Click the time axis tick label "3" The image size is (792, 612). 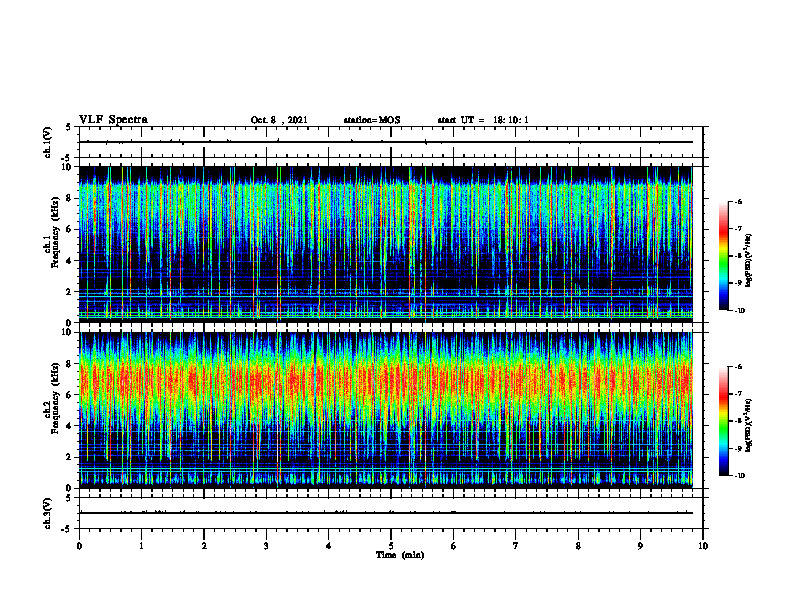266,546
